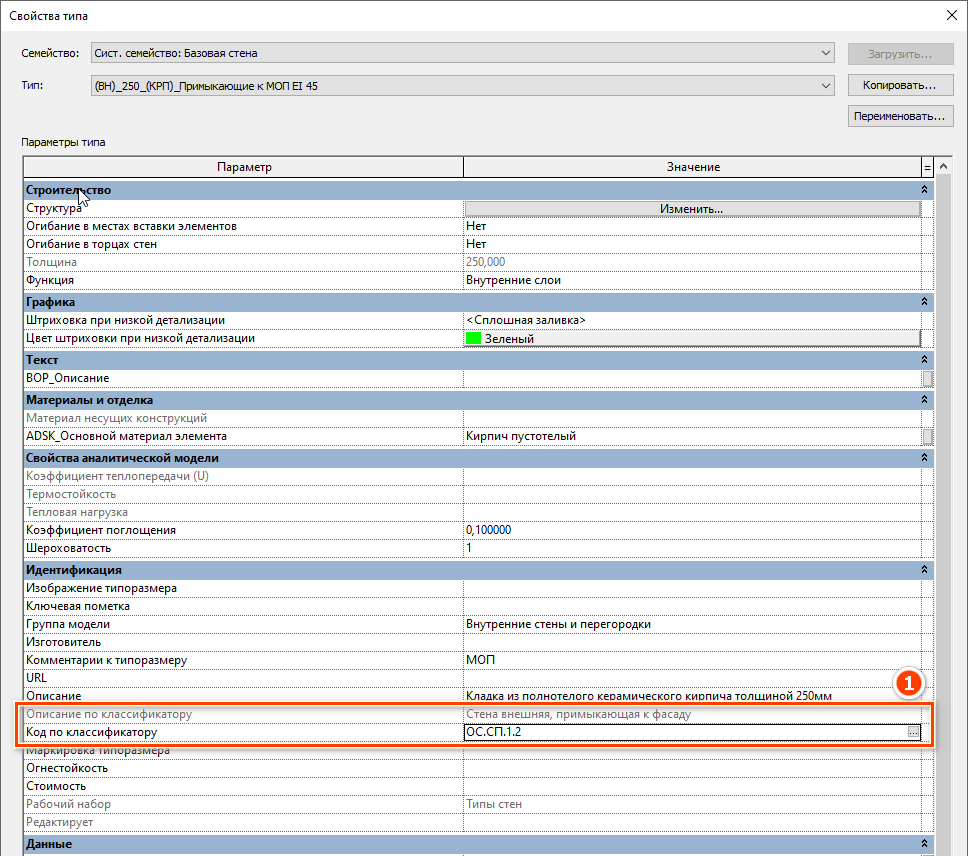The image size is (968, 856).
Task: Collapse the Строительство group
Action: click(x=925, y=190)
